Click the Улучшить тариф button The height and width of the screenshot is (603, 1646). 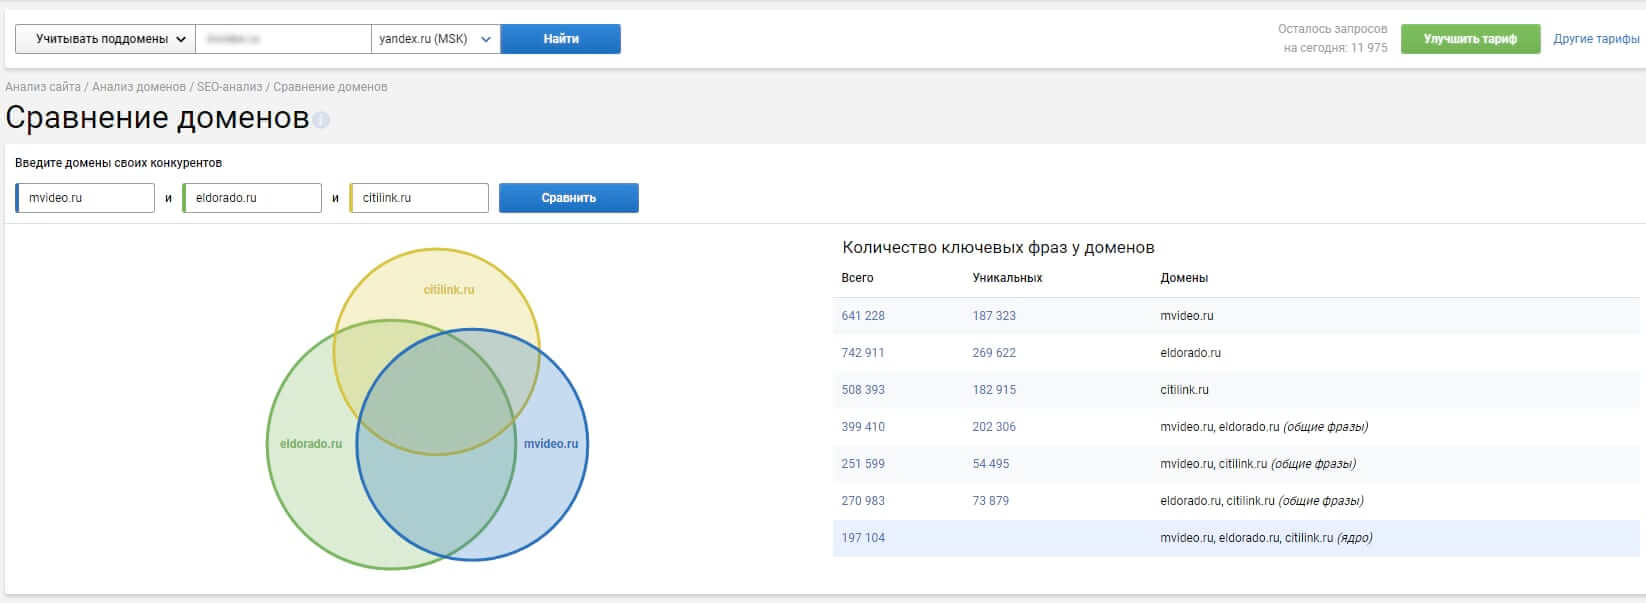tap(1470, 39)
